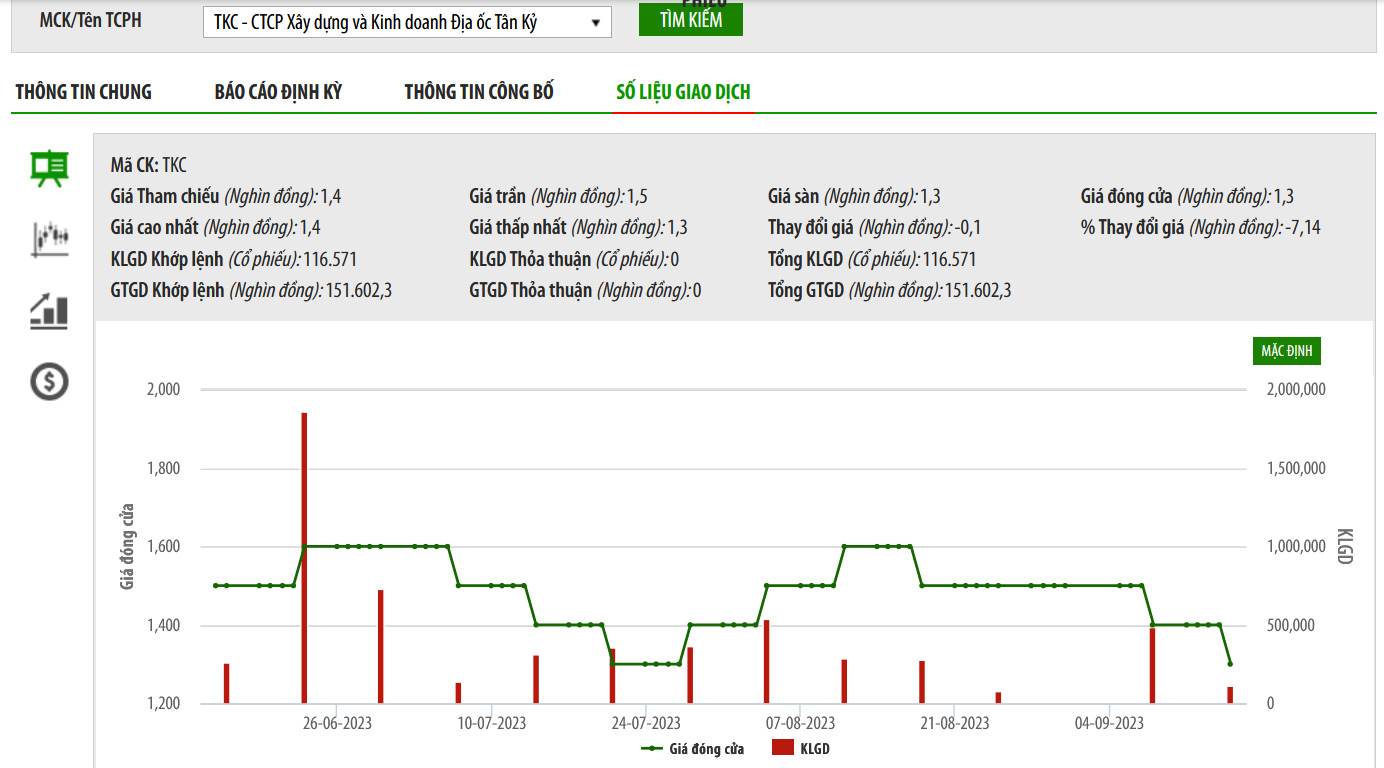
Task: Open the growth bar chart icon
Action: tap(49, 311)
